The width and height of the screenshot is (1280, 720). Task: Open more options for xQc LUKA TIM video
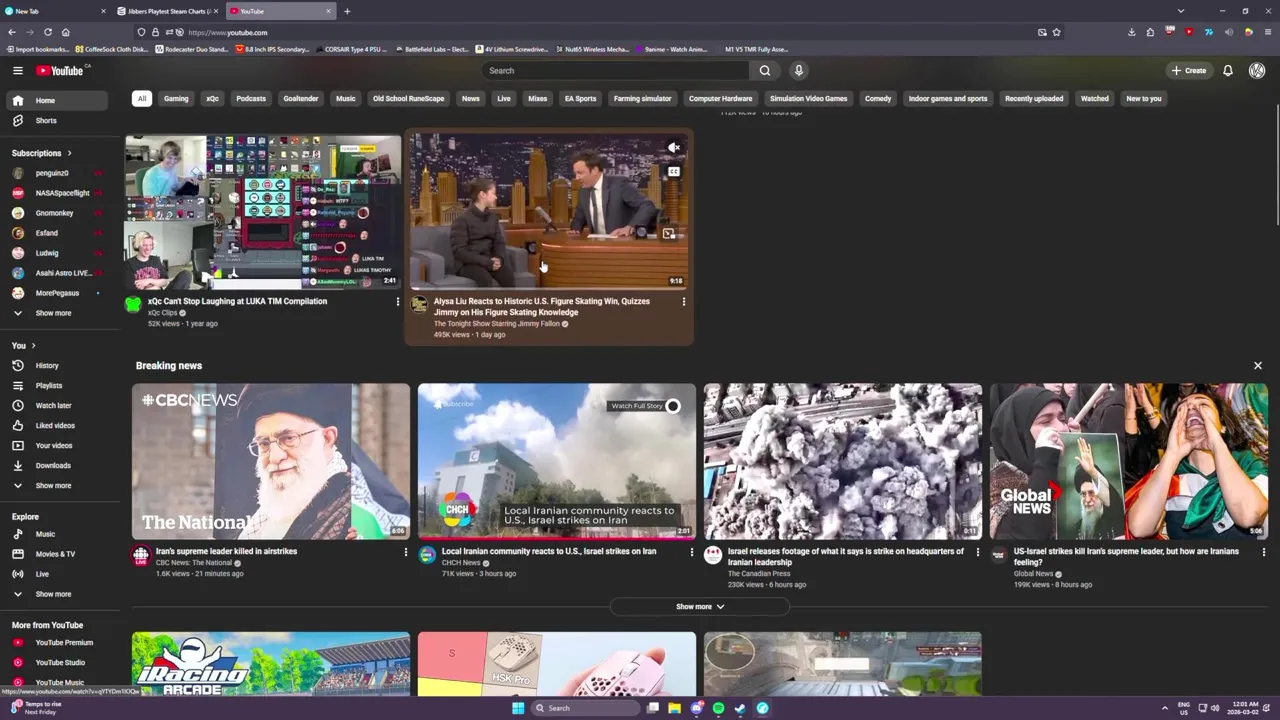397,301
